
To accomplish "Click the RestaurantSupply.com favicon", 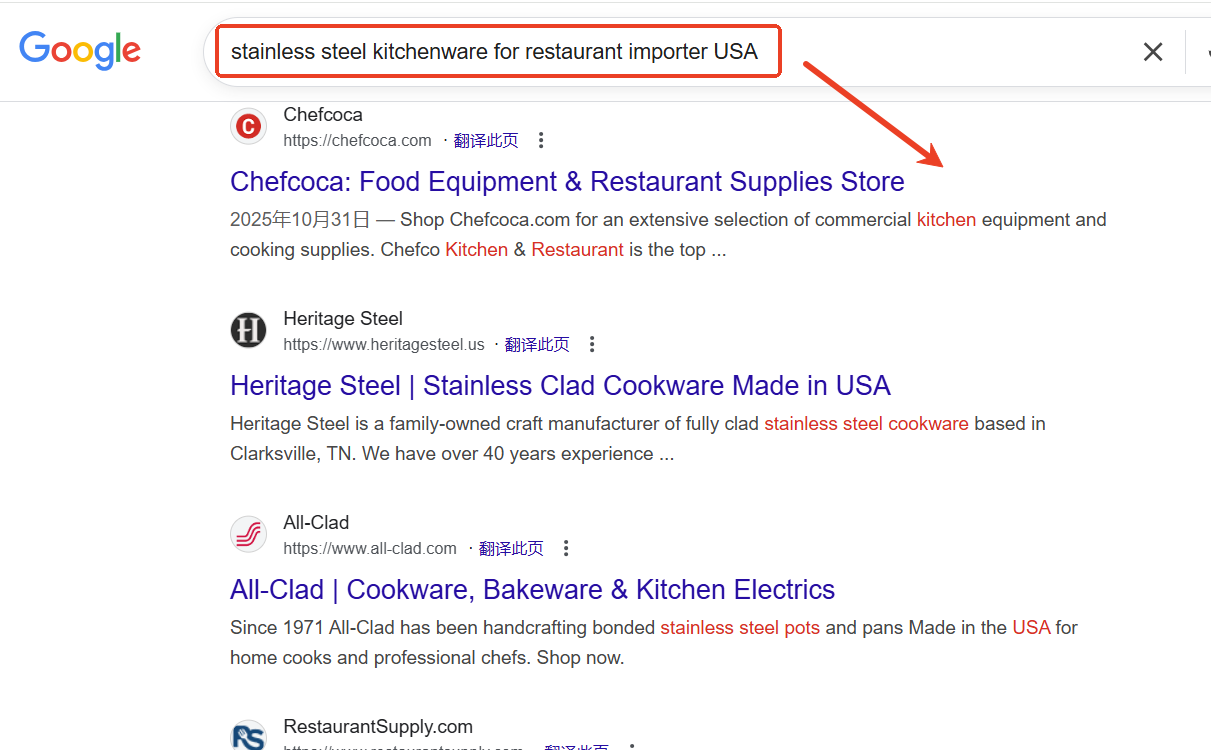I will (x=248, y=737).
